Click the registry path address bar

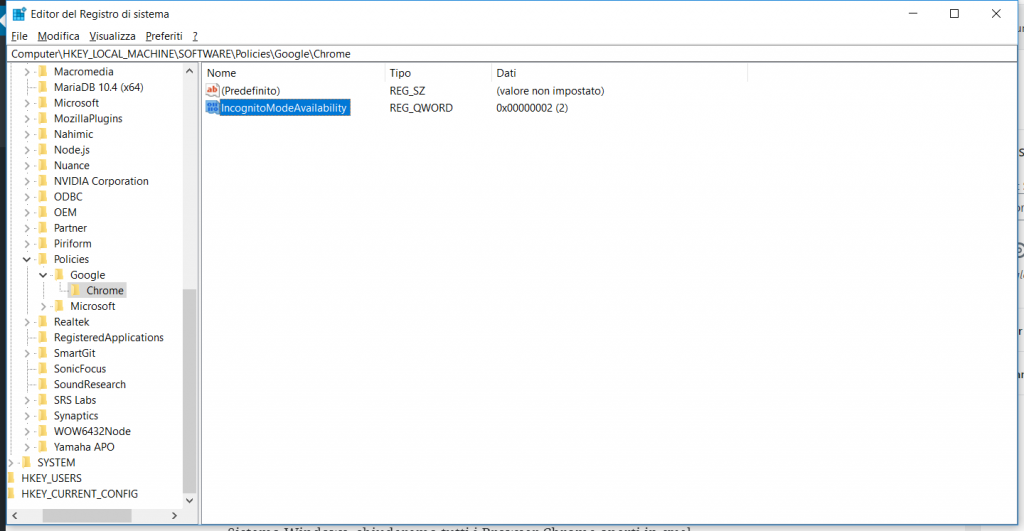[x=512, y=54]
